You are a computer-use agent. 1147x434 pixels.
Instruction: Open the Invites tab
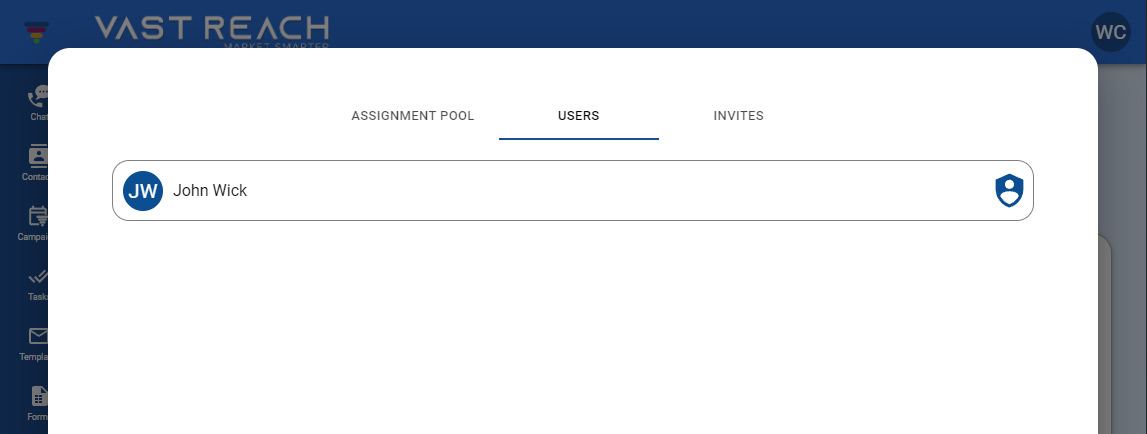point(739,116)
